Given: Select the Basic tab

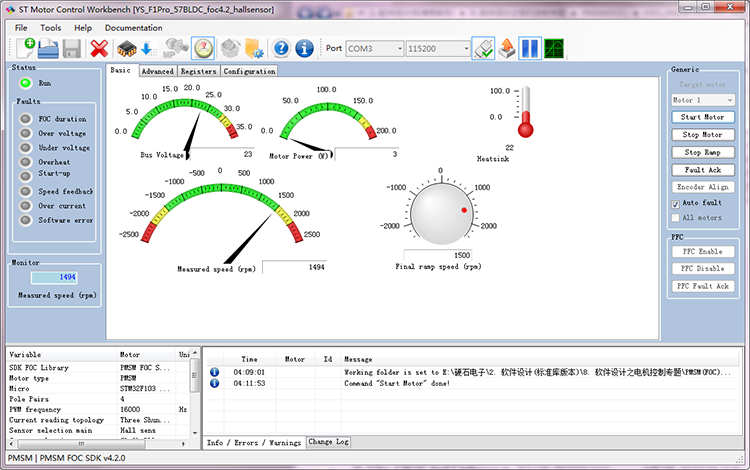Looking at the screenshot, I should point(121,70).
